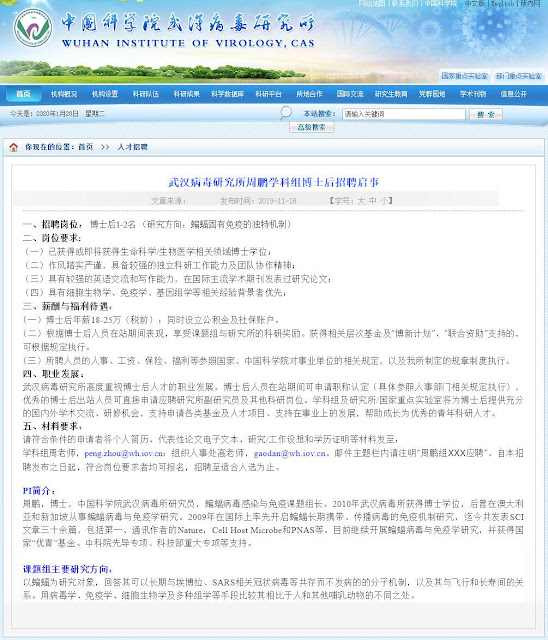Click the heading 二、岗位要求
The height and width of the screenshot is (640, 548).
[x=52, y=238]
